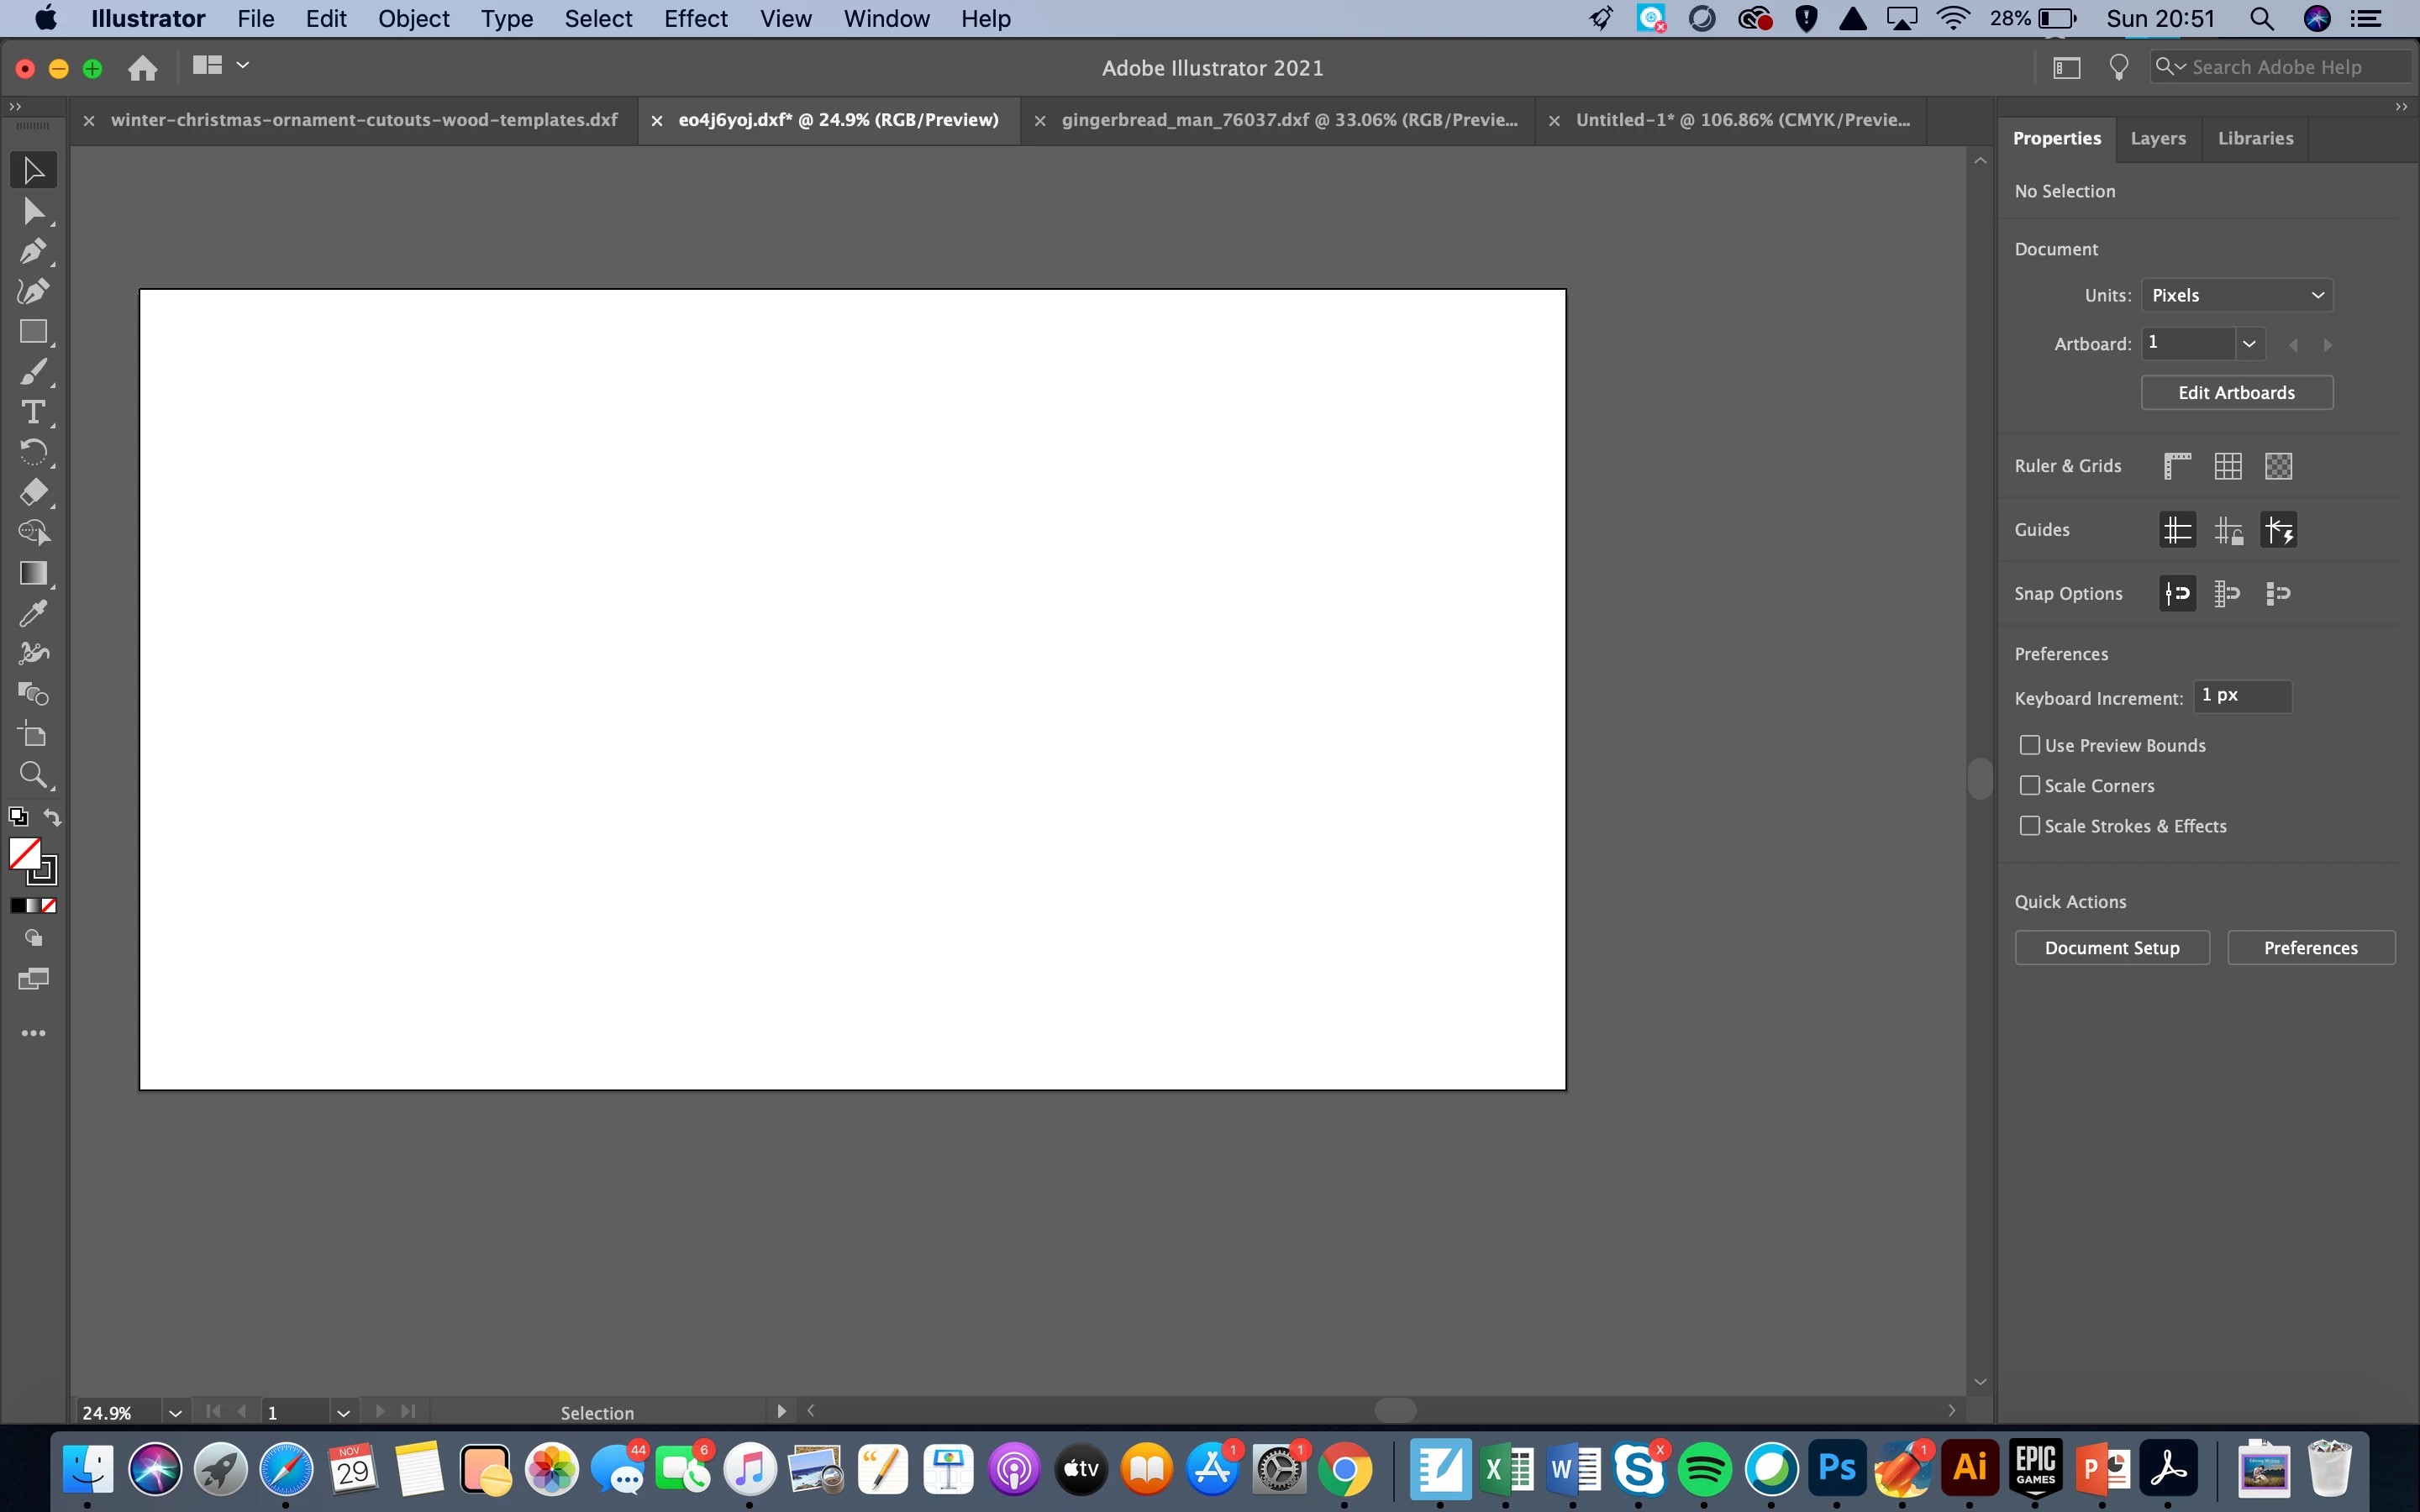Click the lock guides icon
The height and width of the screenshot is (1512, 2420).
(2228, 530)
